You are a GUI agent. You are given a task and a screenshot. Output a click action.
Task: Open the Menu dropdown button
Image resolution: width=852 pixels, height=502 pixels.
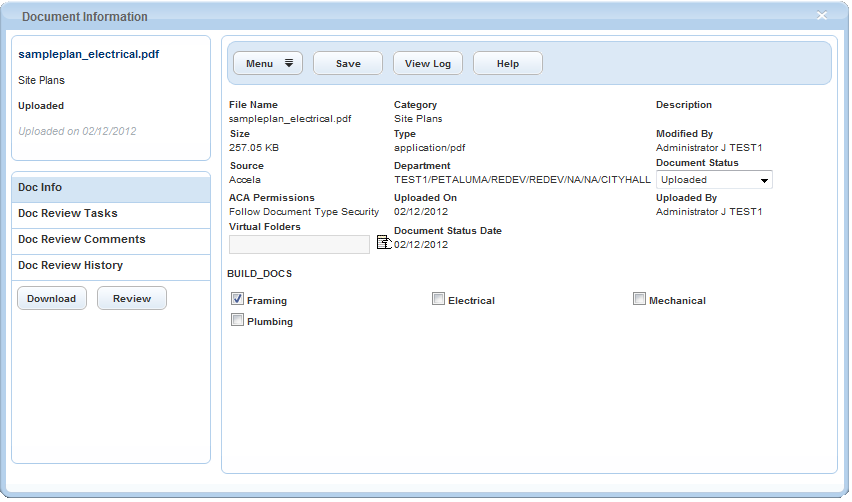(268, 64)
